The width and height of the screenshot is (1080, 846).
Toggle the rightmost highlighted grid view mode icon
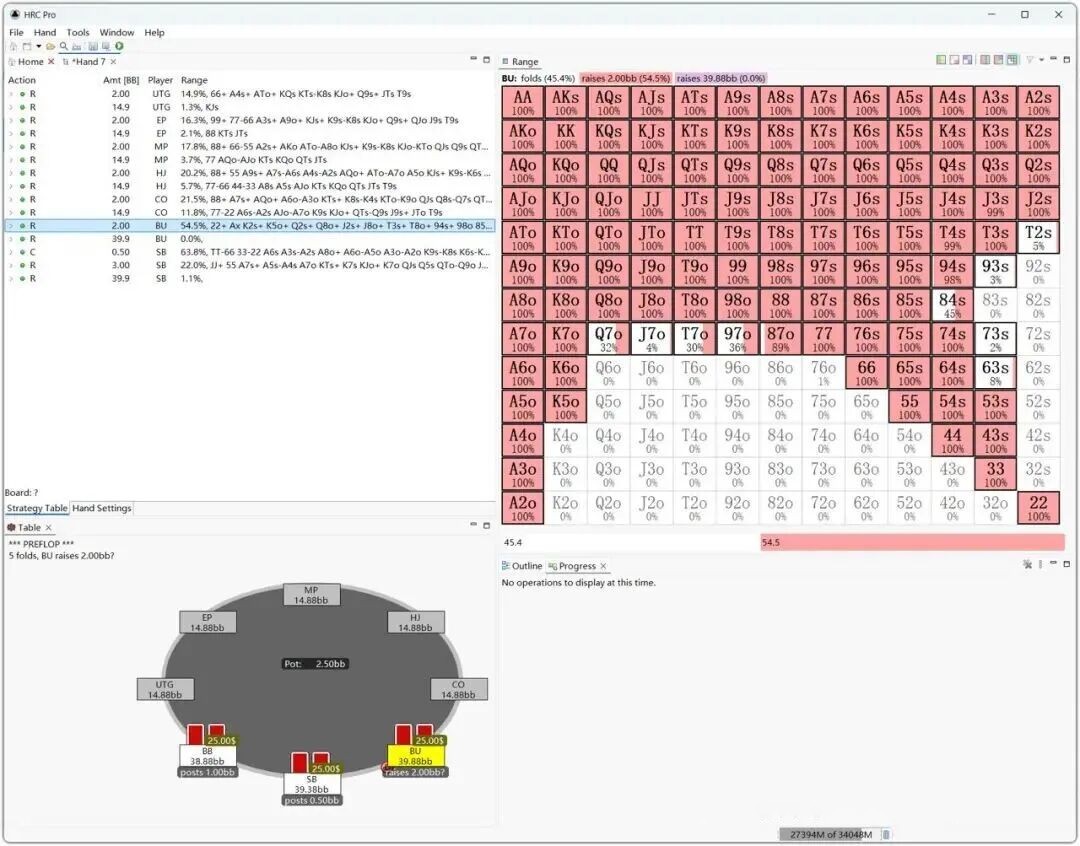pos(1012,61)
